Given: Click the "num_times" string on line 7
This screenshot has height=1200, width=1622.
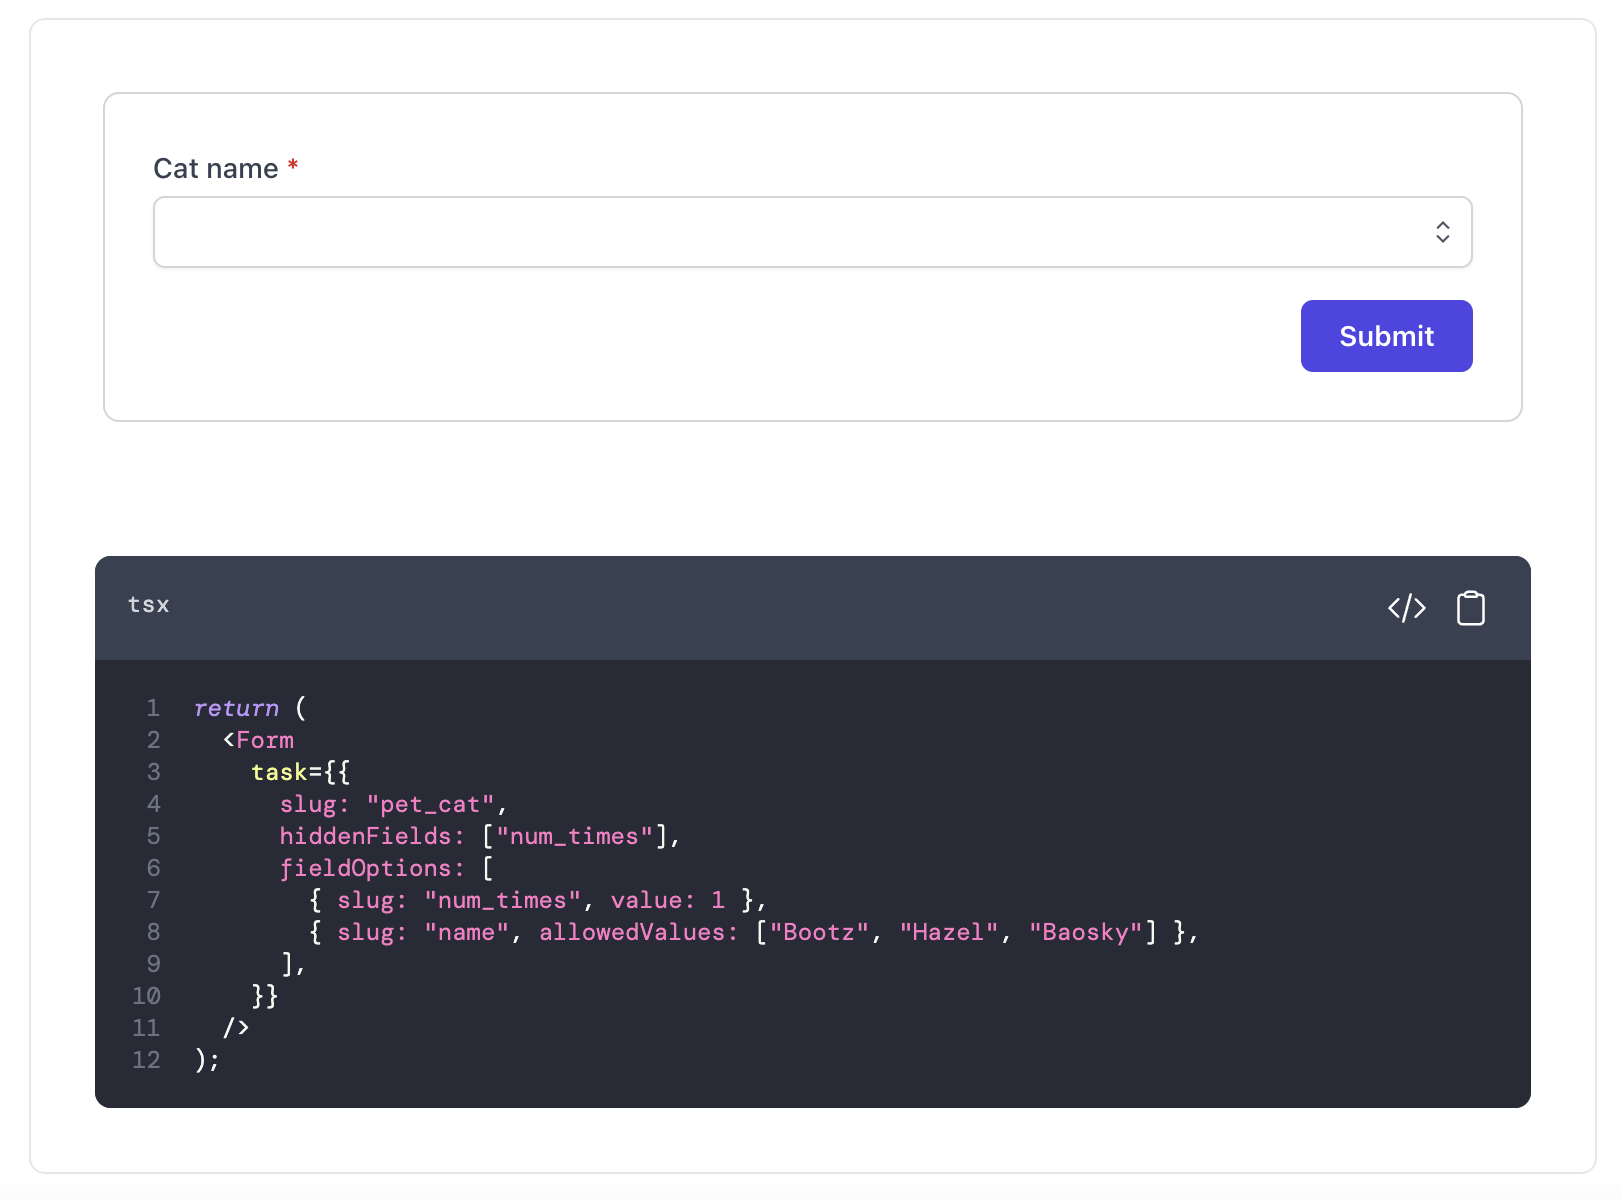Looking at the screenshot, I should [x=503, y=900].
